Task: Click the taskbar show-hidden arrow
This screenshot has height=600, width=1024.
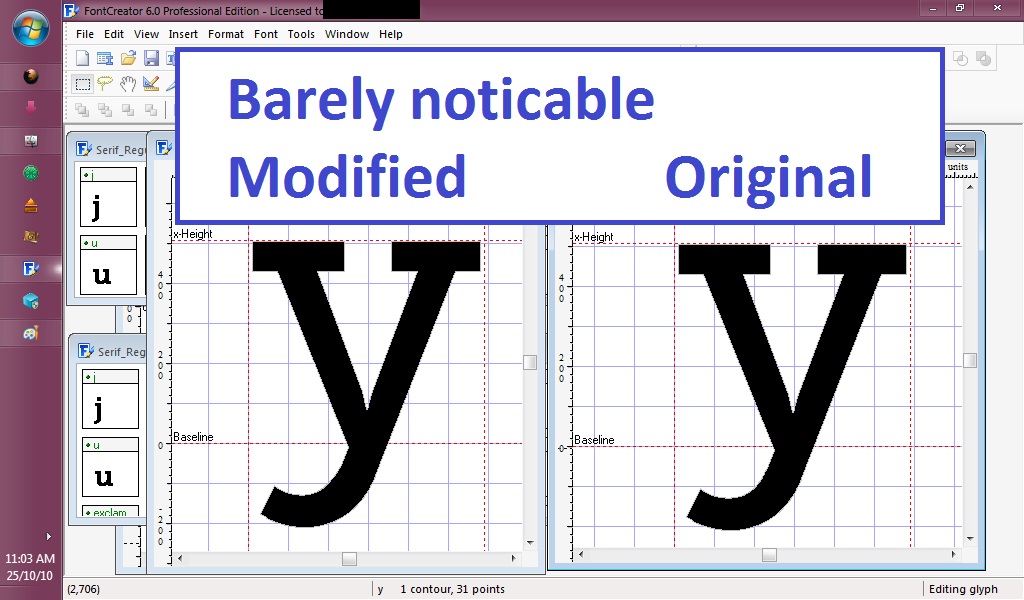Action: [48, 537]
